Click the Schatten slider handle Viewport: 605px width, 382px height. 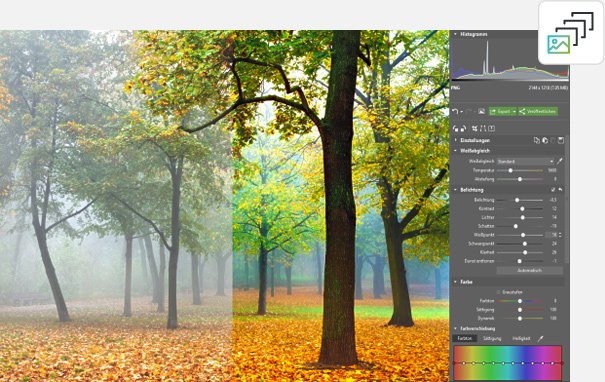tap(515, 226)
